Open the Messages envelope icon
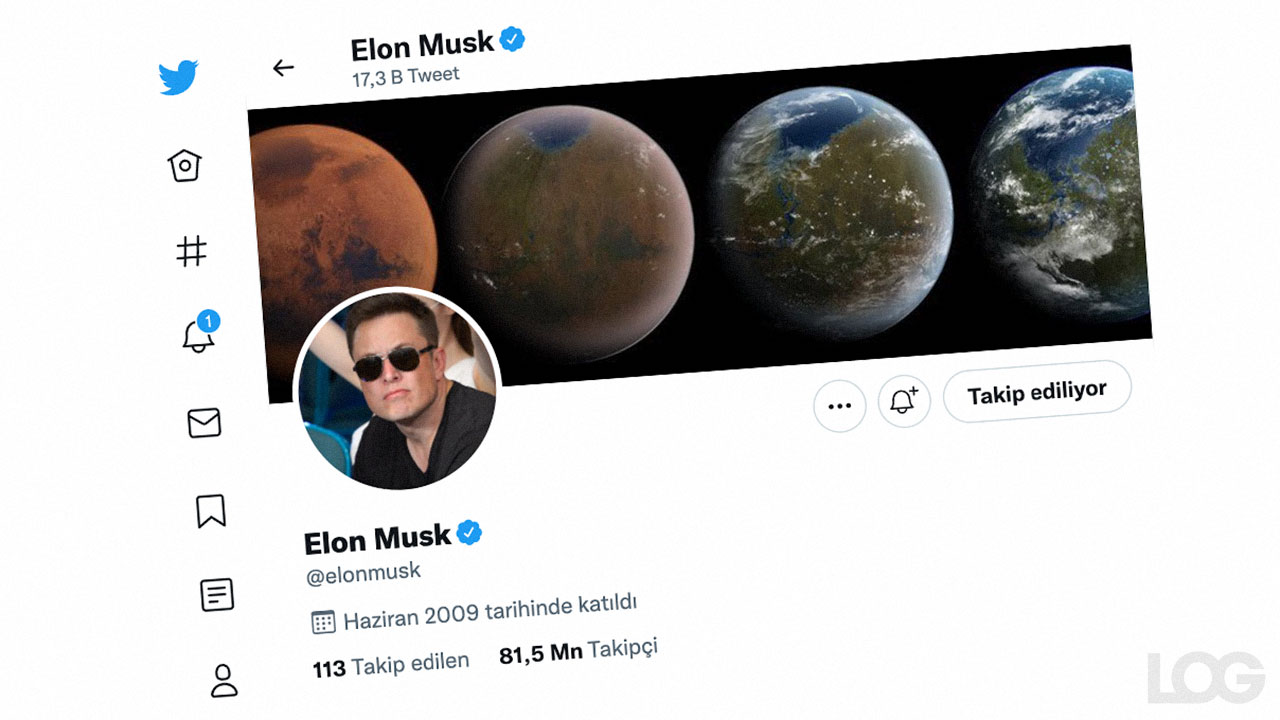1280x720 pixels. point(204,423)
